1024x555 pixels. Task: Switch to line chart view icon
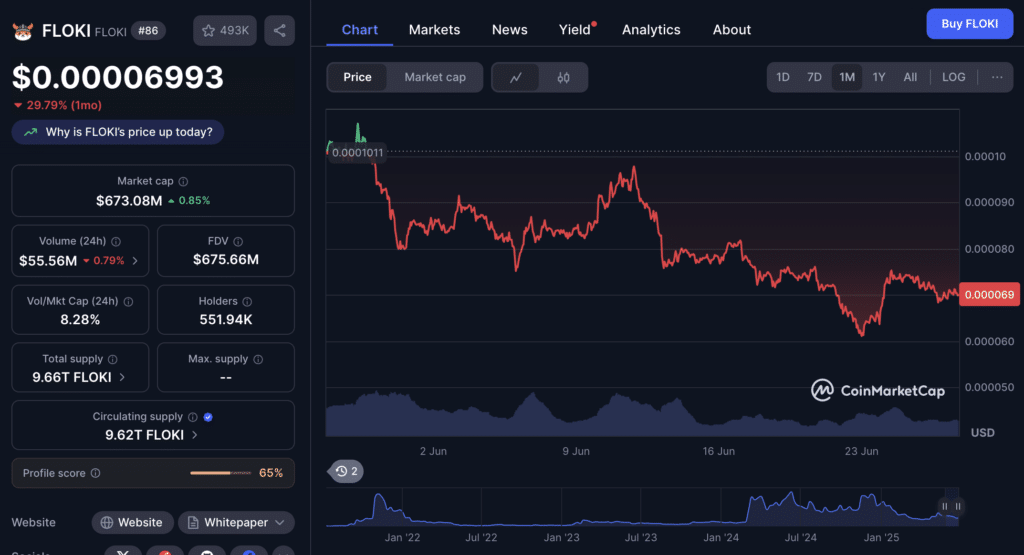pos(516,77)
